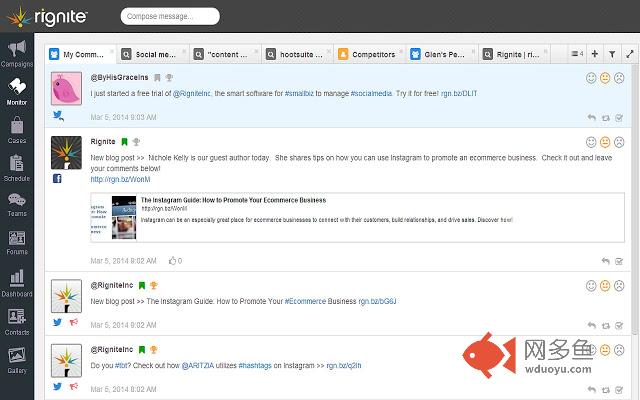Switch to the Rignite | ri... tab

coord(515,54)
